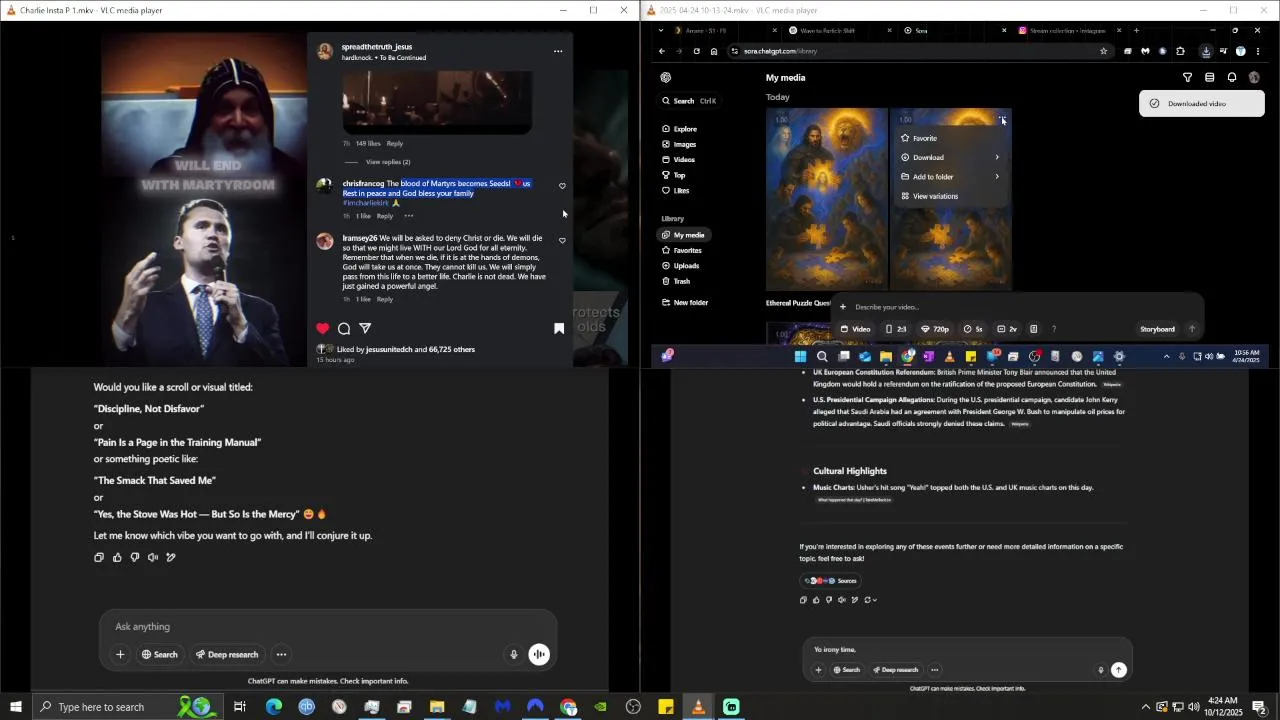The width and height of the screenshot is (1280, 720).
Task: Open the Sora logo in the sidebar
Action: point(666,77)
